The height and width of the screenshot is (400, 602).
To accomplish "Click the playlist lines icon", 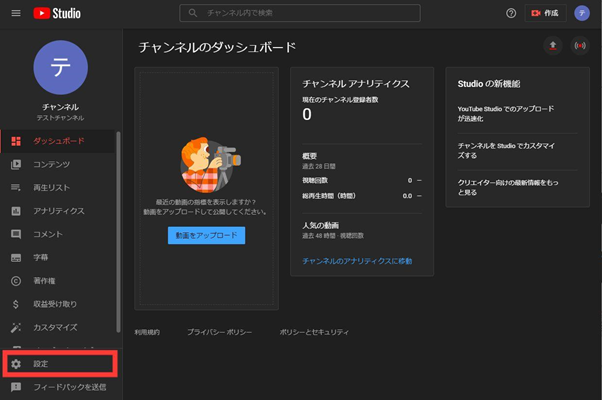I will (x=16, y=188).
